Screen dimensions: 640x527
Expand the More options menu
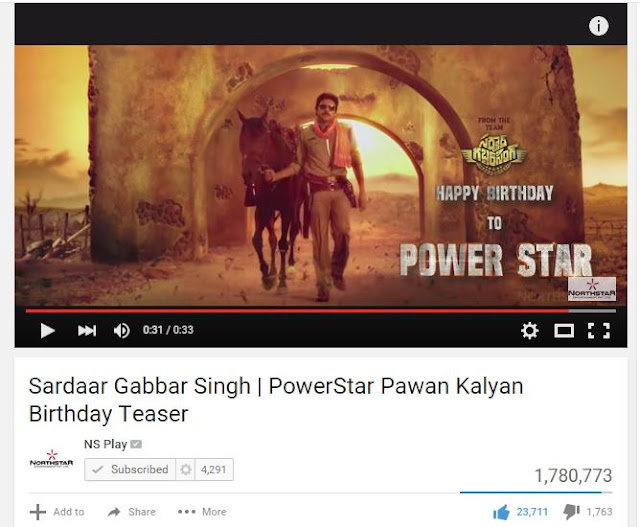point(202,512)
